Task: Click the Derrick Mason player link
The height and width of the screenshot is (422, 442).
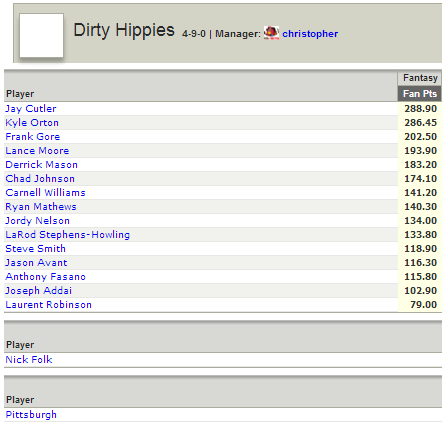Action: tap(41, 165)
